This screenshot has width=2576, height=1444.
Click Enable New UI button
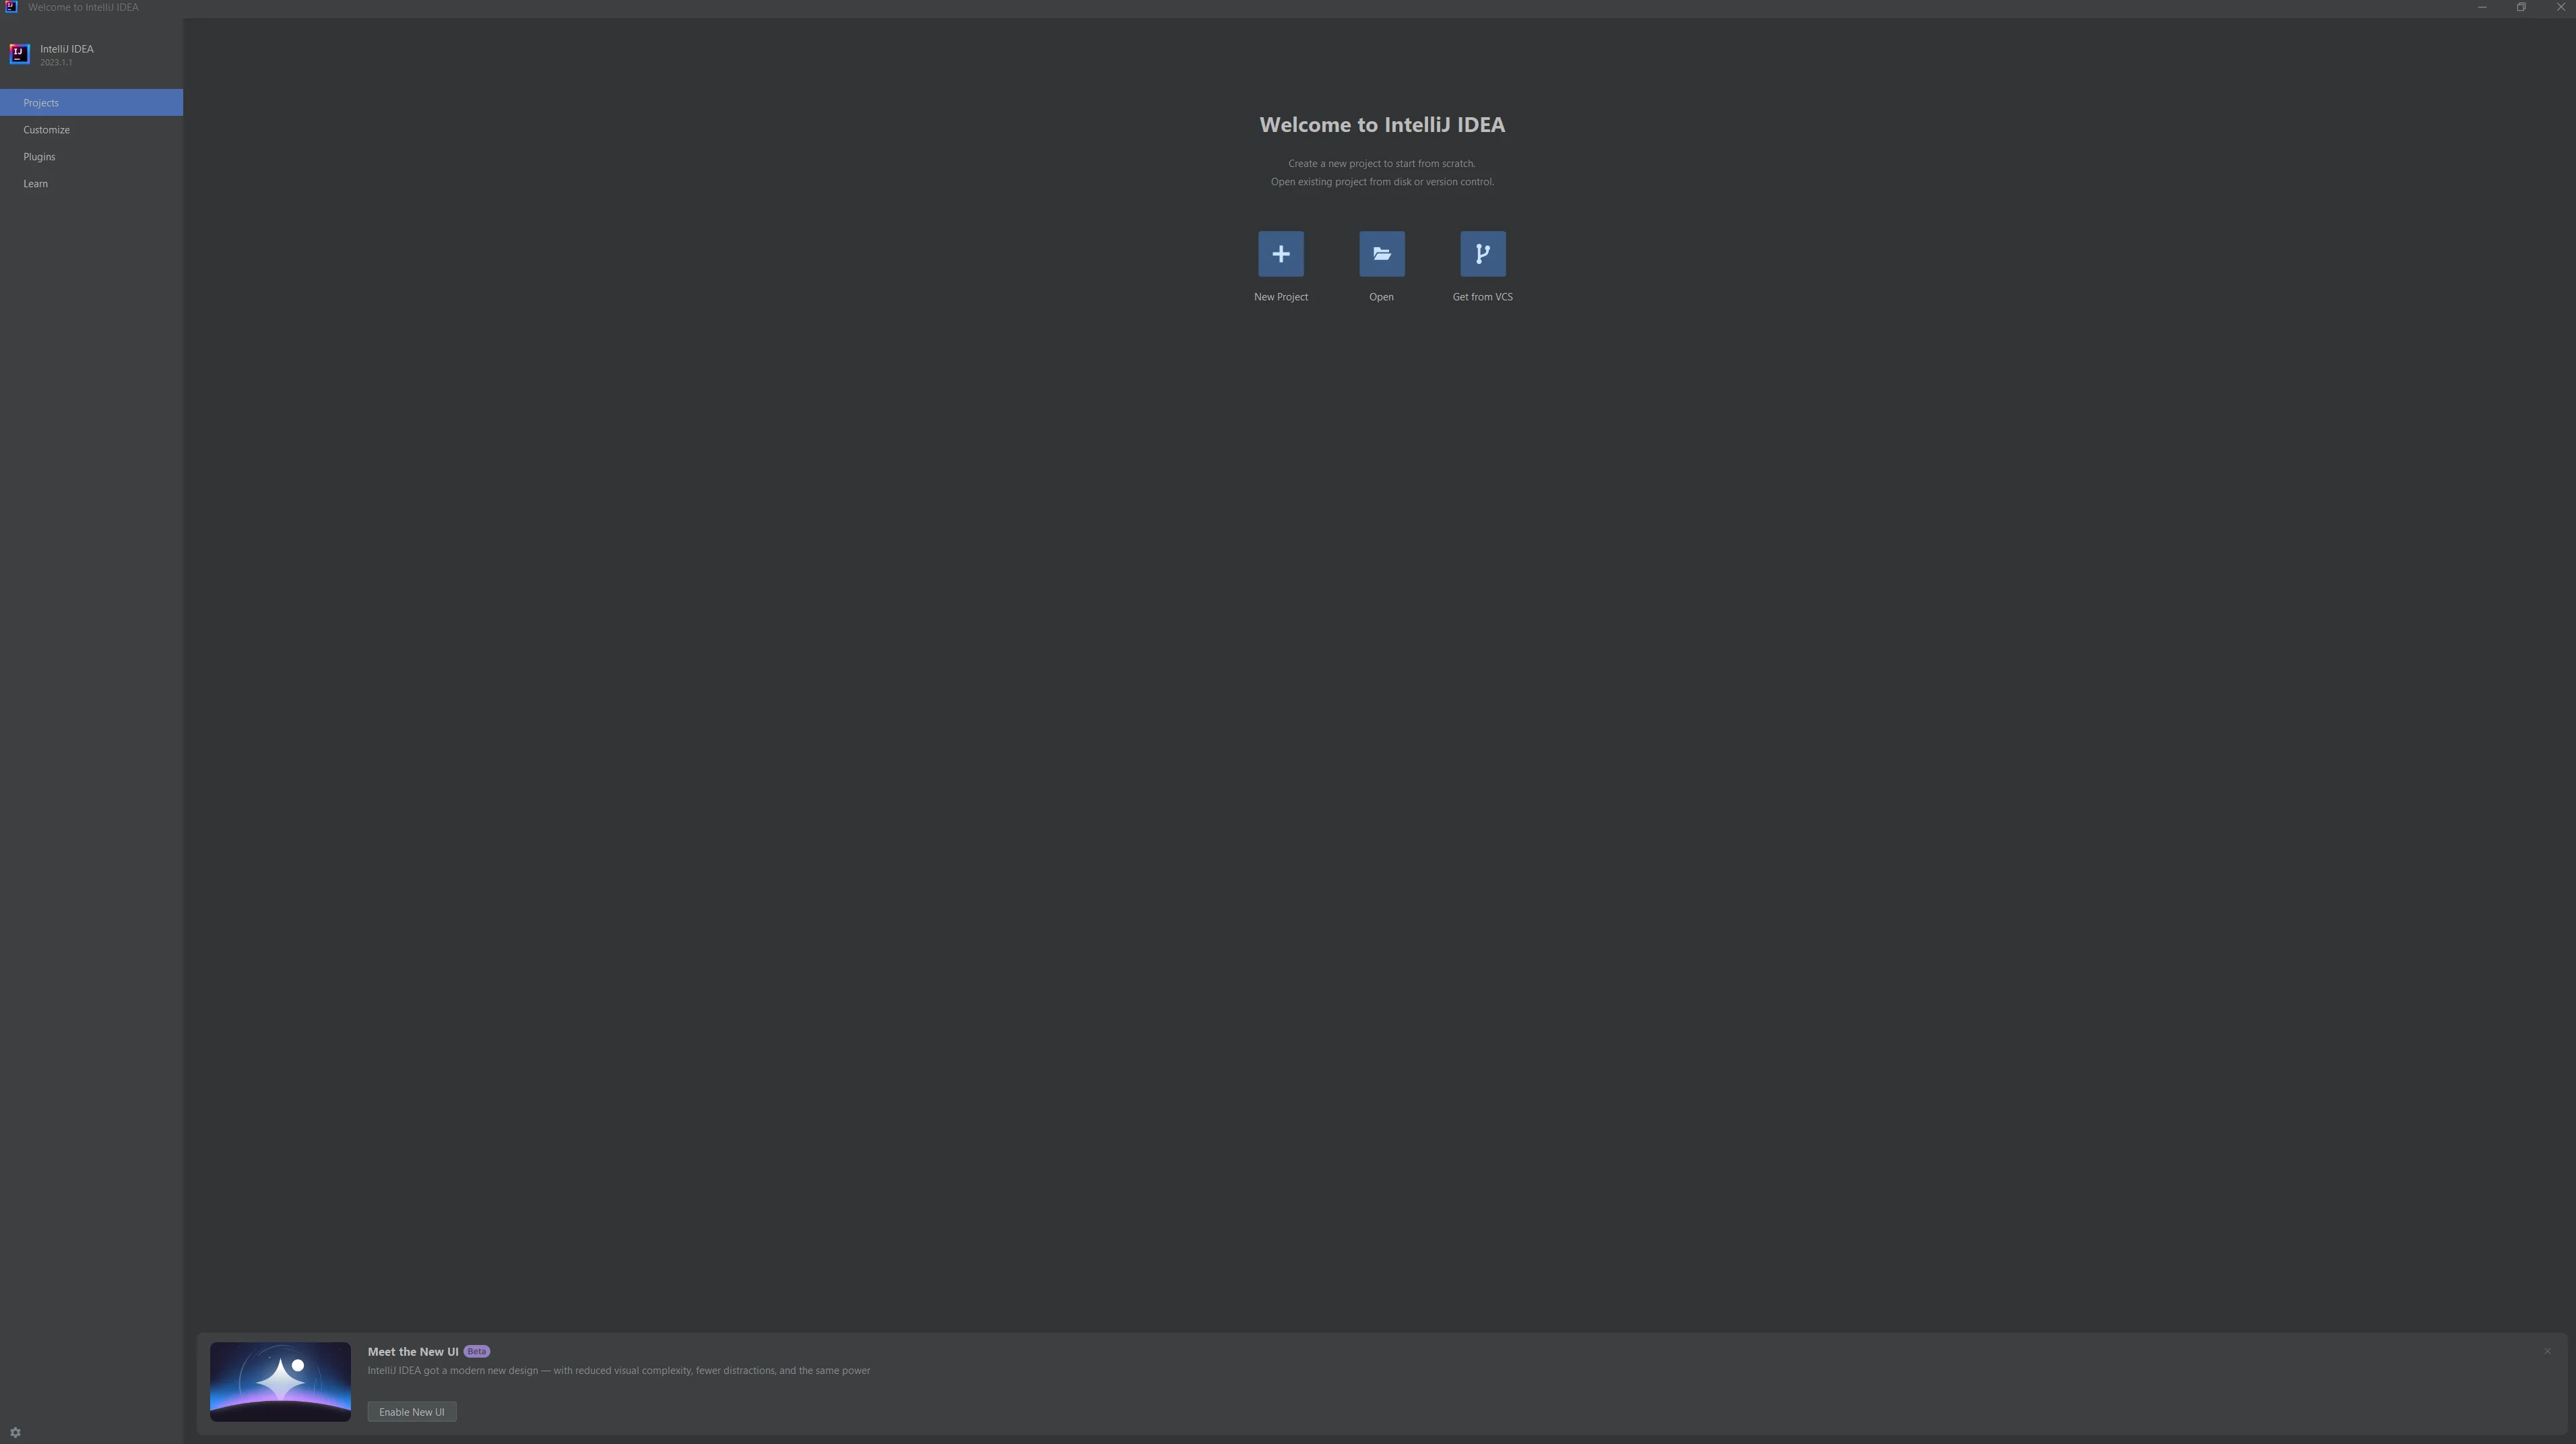pos(412,1411)
